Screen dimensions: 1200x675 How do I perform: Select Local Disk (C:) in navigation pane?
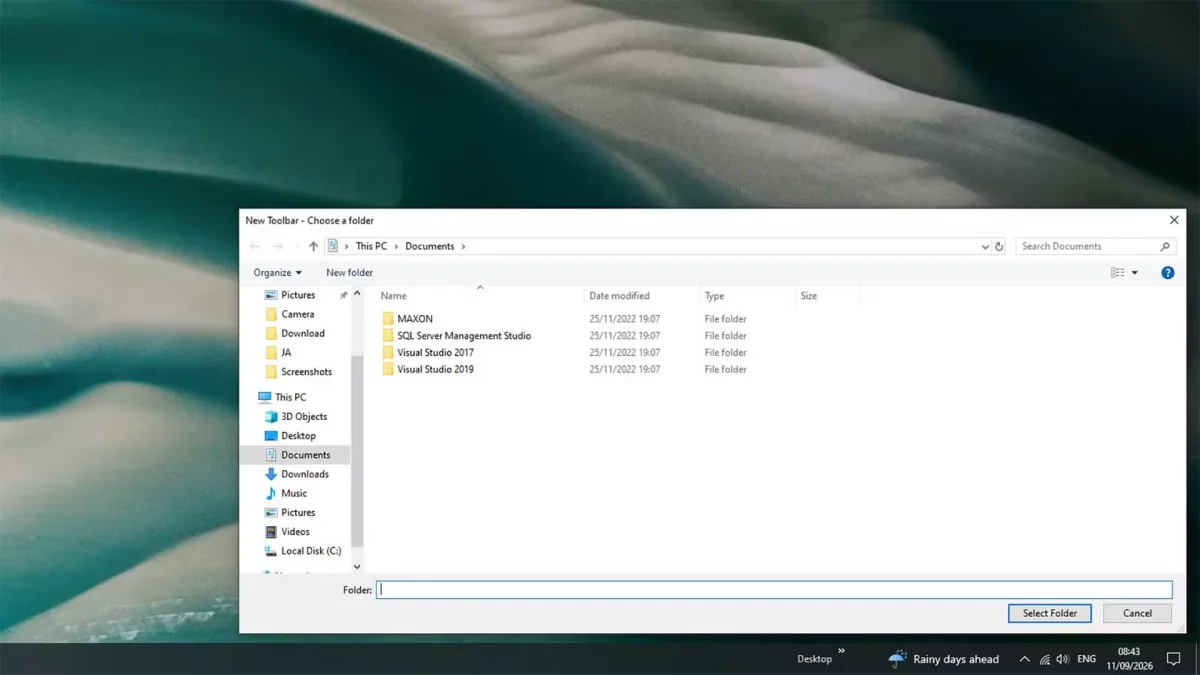tap(311, 551)
